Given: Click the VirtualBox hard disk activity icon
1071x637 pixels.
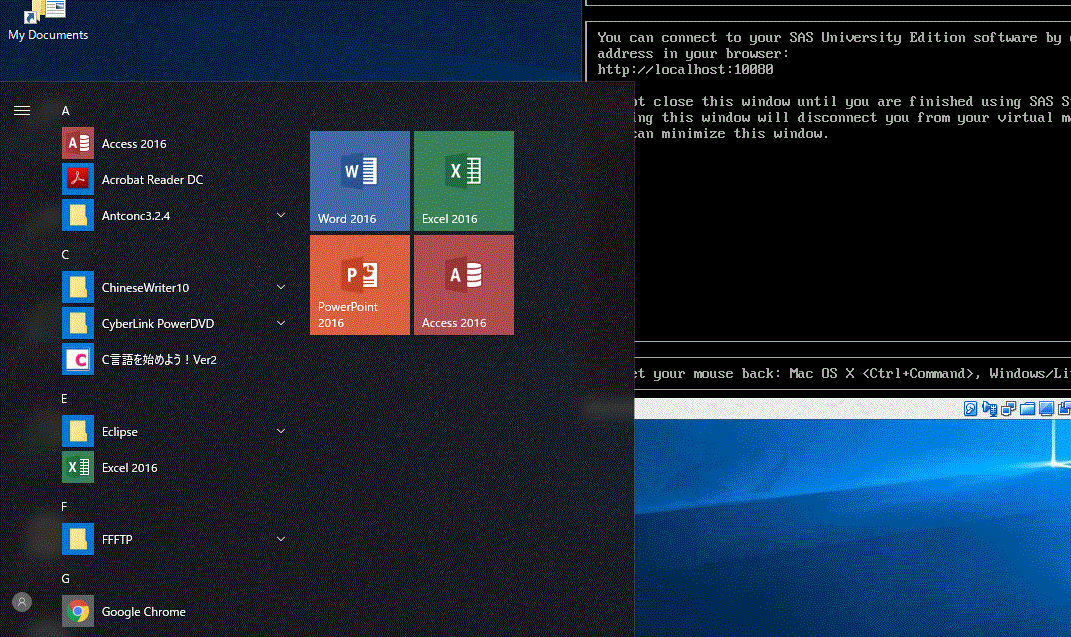Looking at the screenshot, I should click(x=971, y=408).
